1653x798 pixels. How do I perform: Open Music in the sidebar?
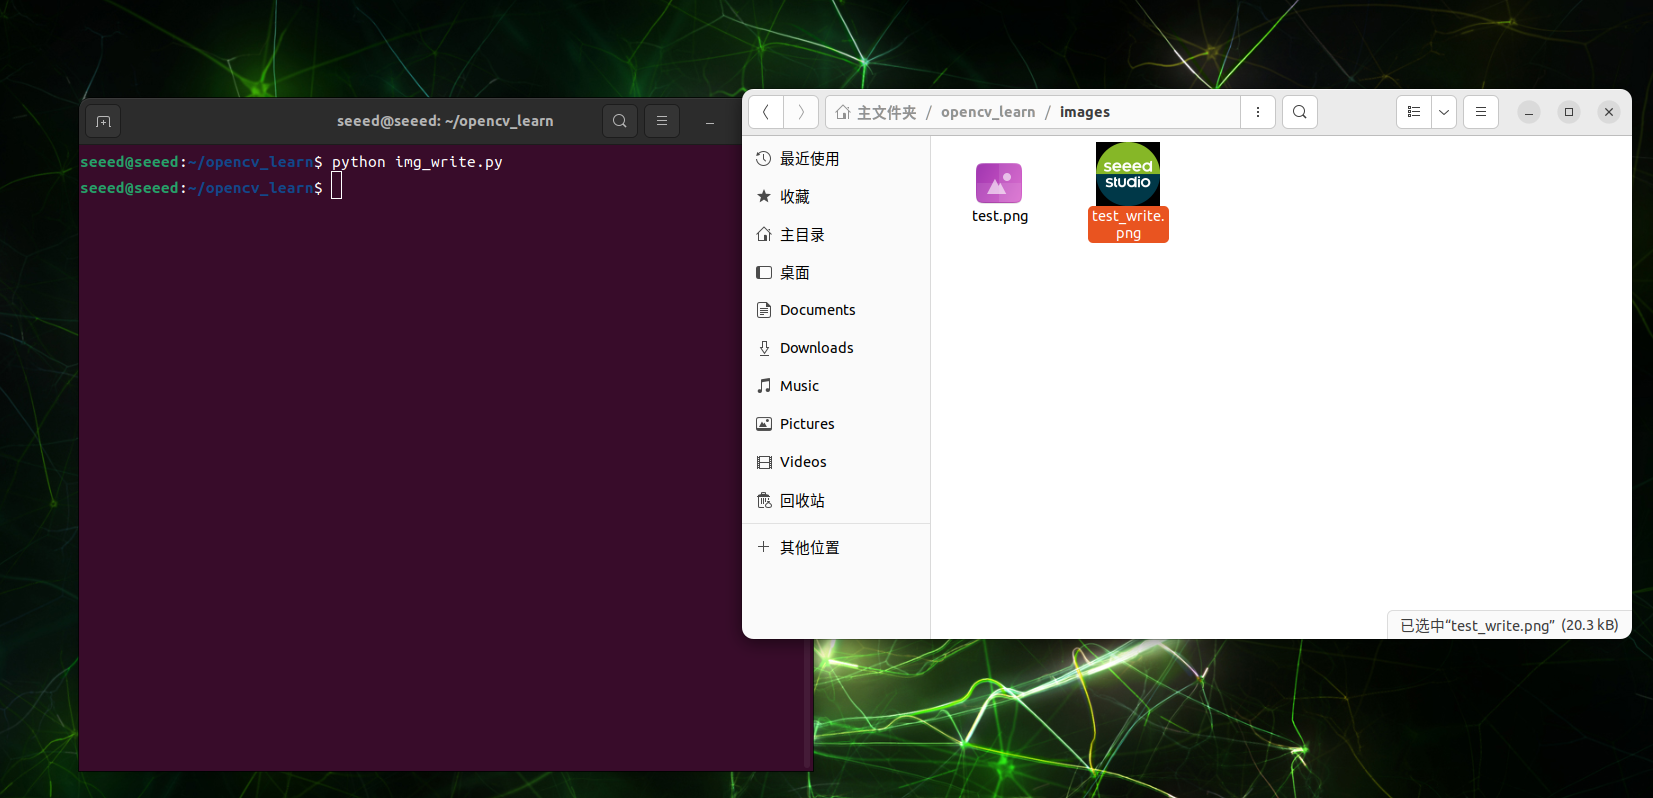836,386
